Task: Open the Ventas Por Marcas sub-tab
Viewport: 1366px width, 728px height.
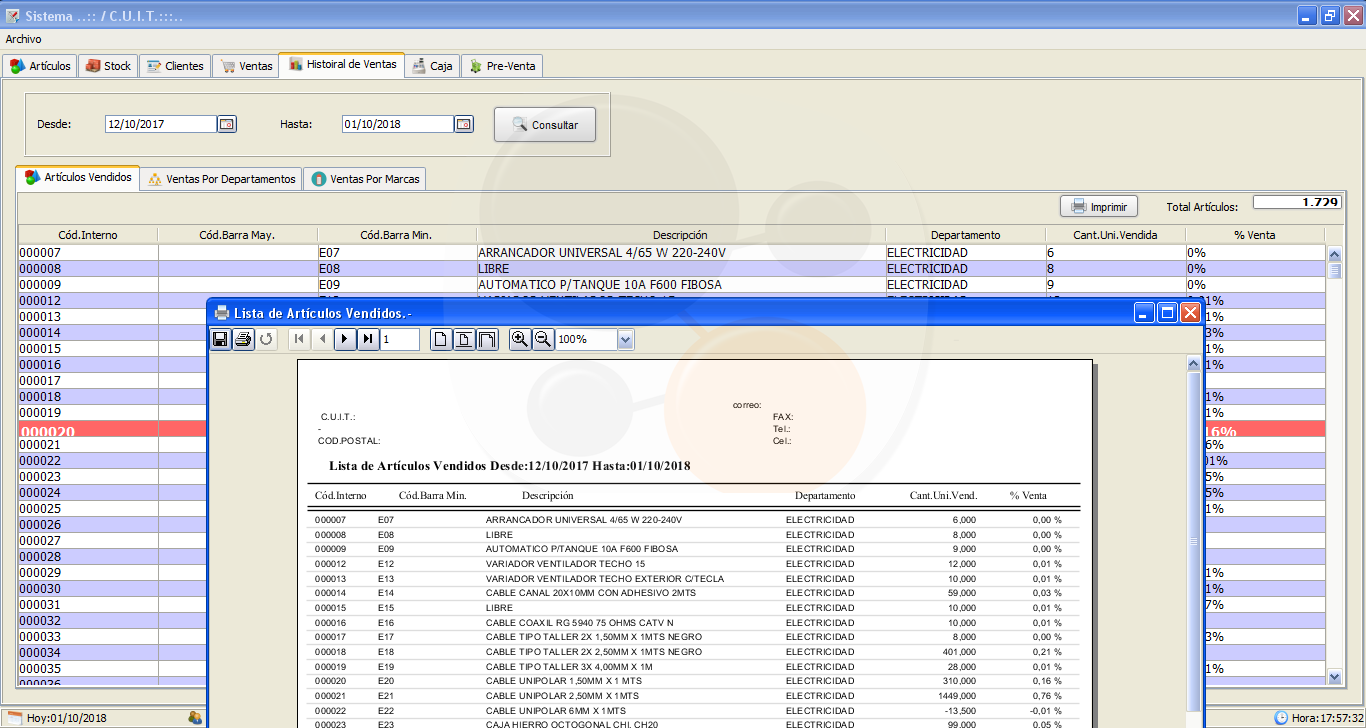Action: pyautogui.click(x=366, y=179)
